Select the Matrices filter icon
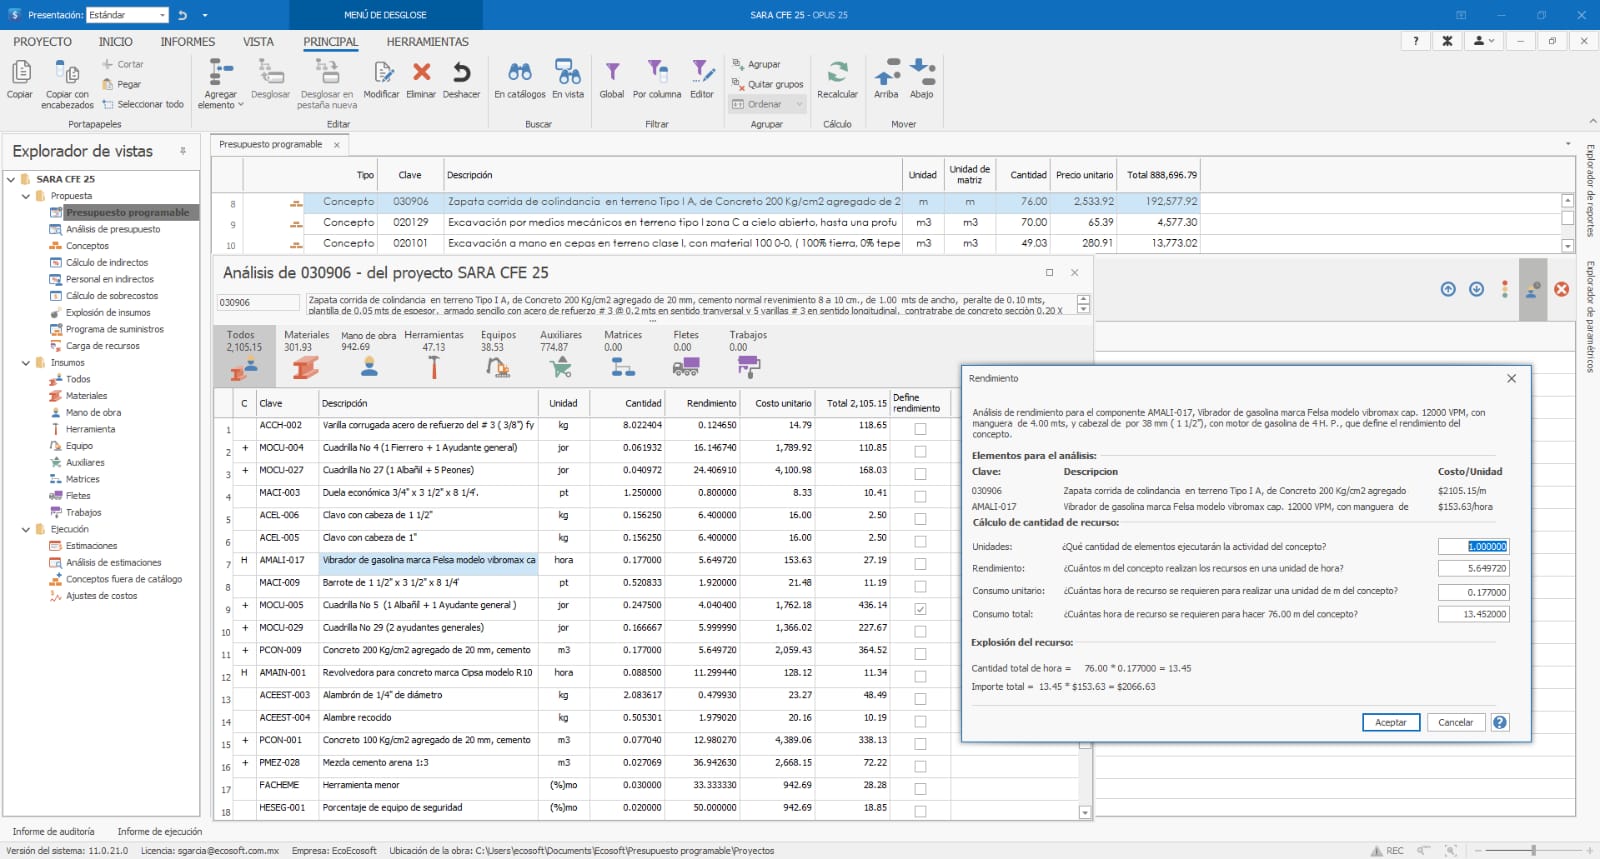Viewport: 1600px width, 859px height. (x=623, y=367)
